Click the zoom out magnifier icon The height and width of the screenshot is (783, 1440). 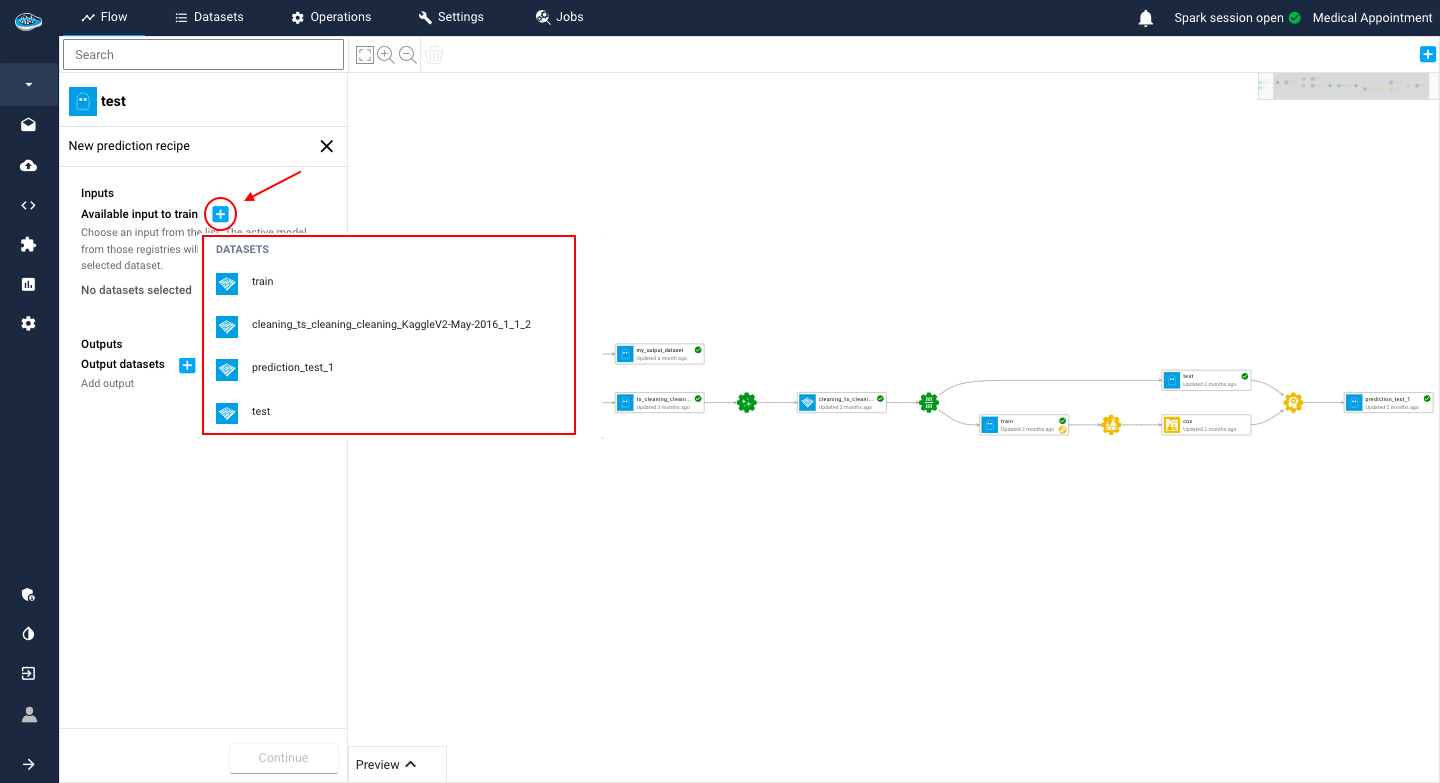[x=408, y=55]
